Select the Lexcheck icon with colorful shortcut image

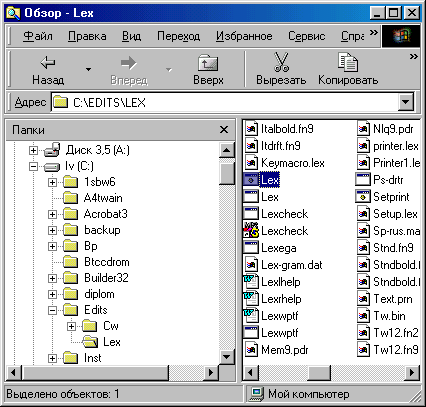[x=251, y=231]
